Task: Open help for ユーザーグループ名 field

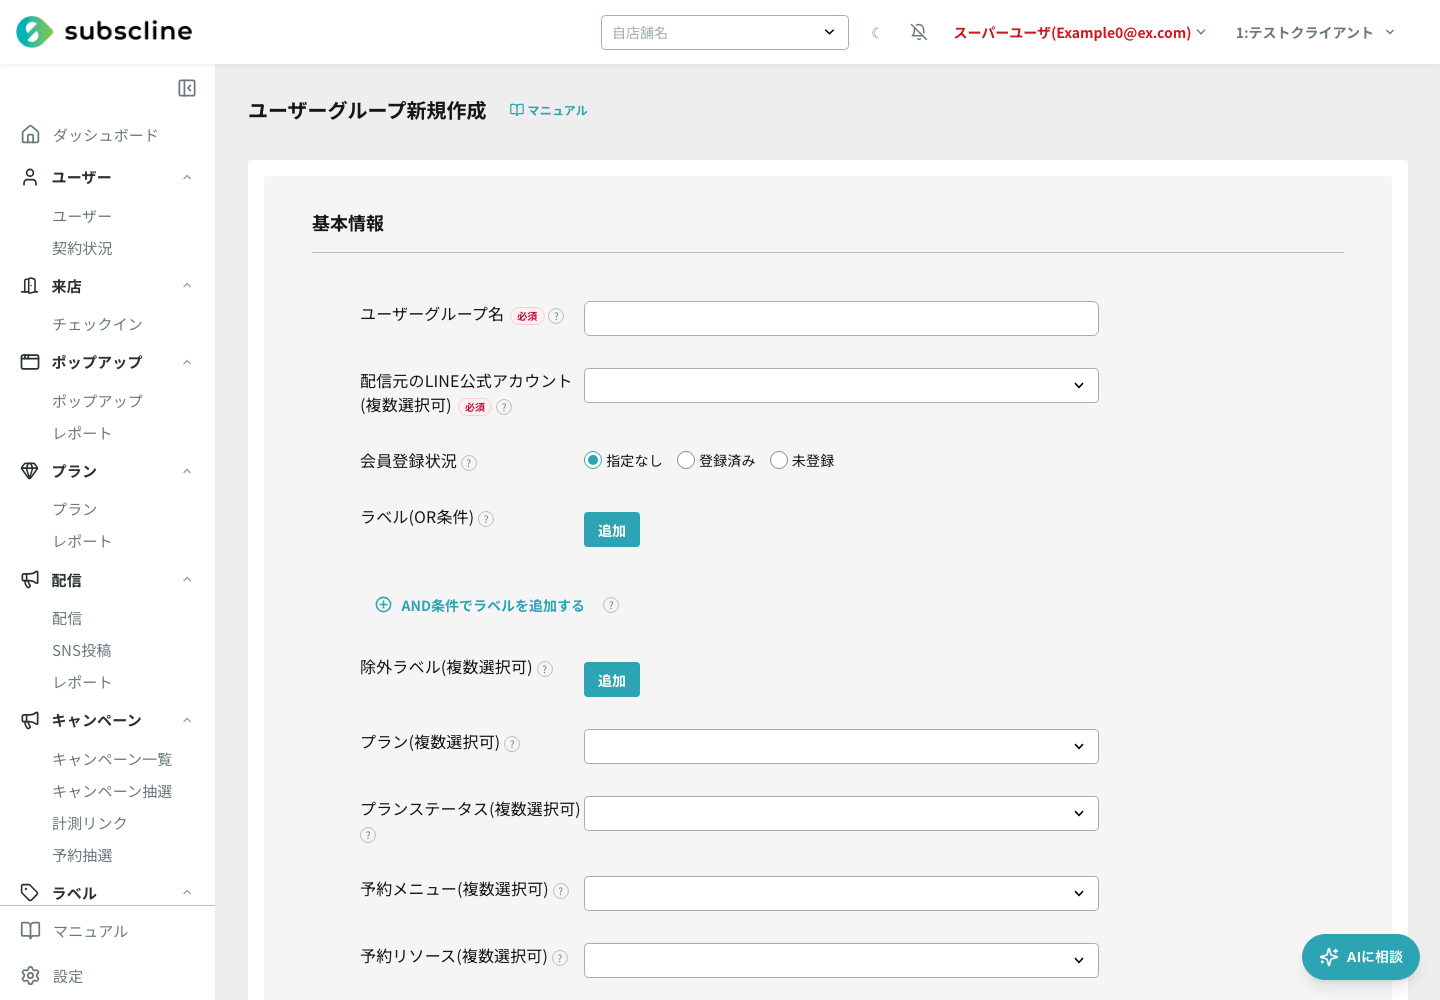Action: point(557,316)
